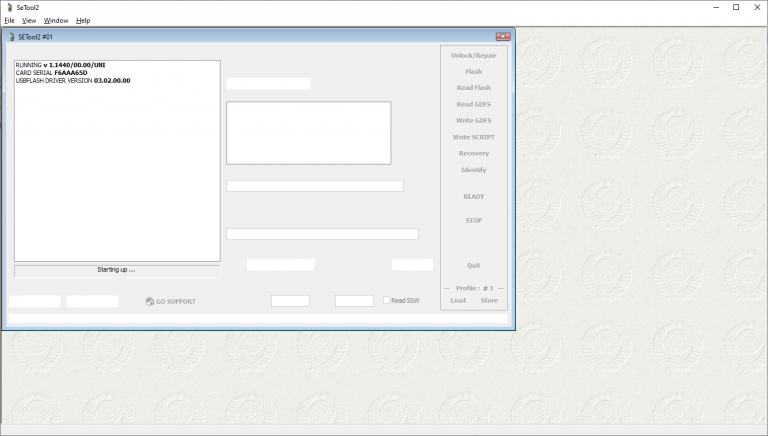This screenshot has height=436, width=768.
Task: Click the SeTool2 application icon in title bar
Action: coord(9,7)
